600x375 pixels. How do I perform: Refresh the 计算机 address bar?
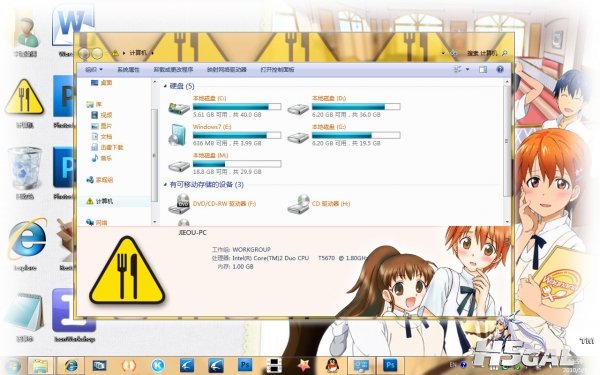tap(454, 54)
